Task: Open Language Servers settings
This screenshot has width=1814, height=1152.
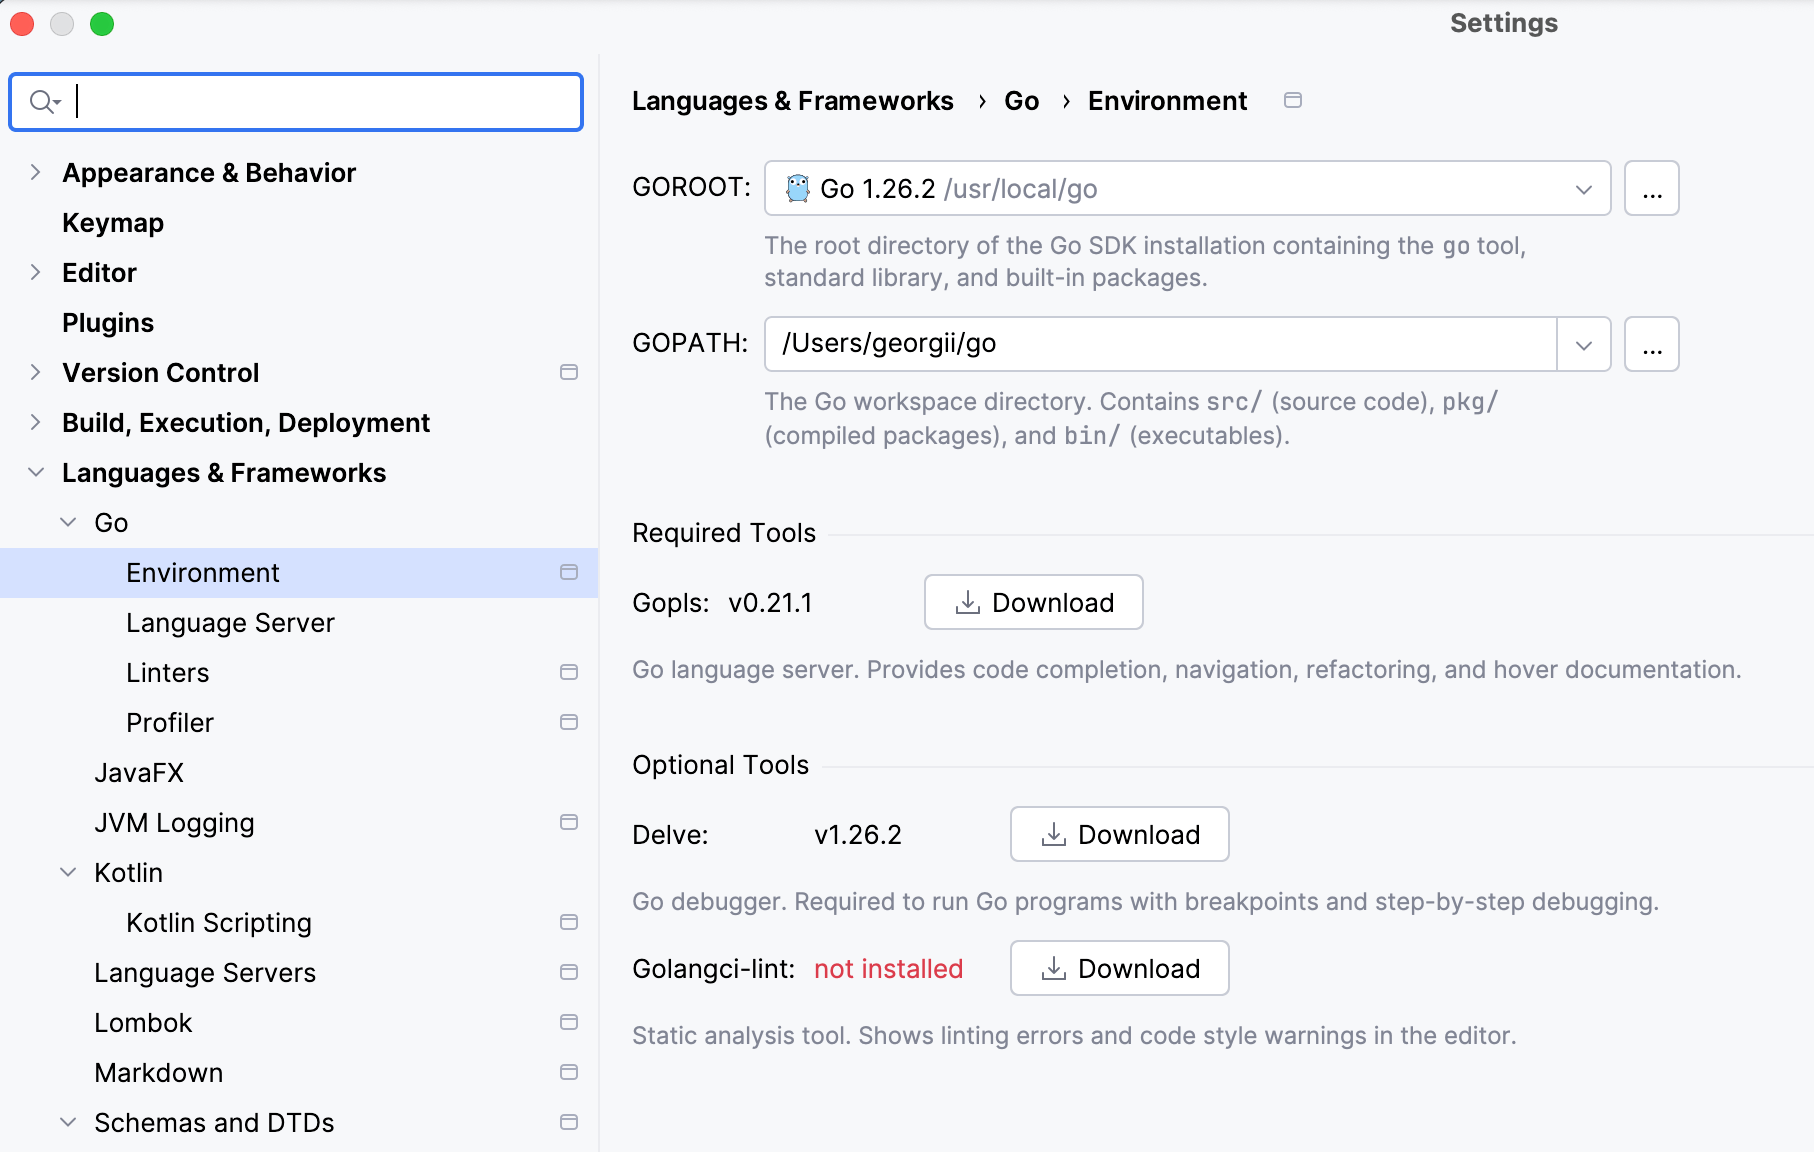Action: [205, 973]
